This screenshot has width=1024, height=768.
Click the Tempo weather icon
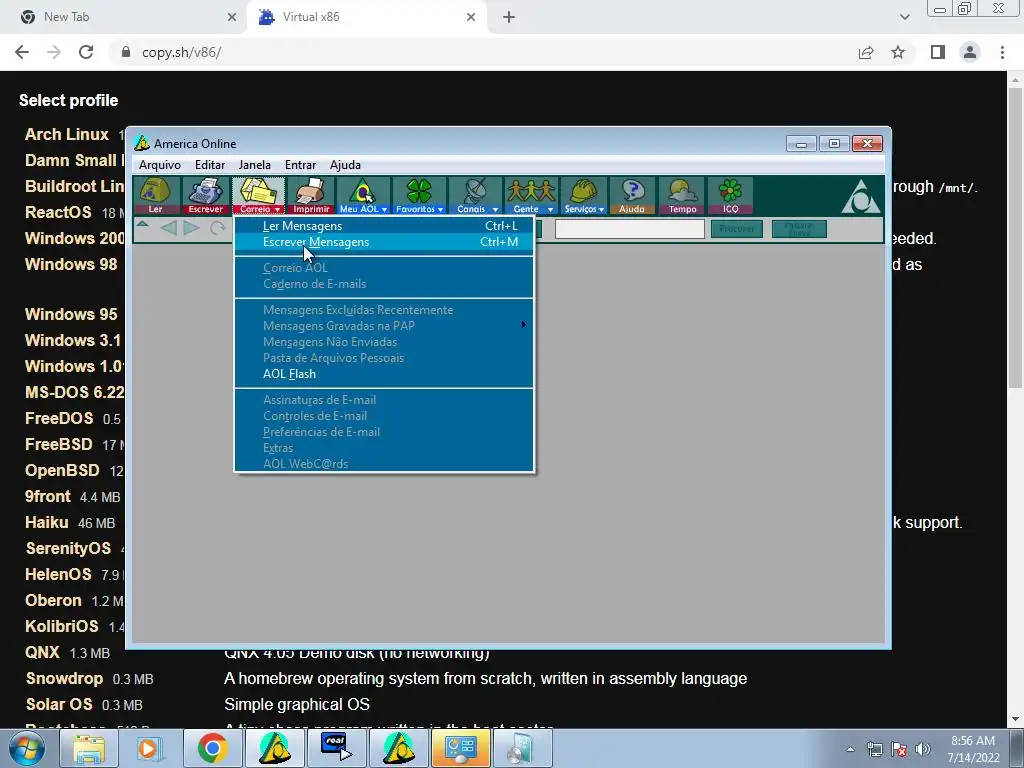[682, 195]
